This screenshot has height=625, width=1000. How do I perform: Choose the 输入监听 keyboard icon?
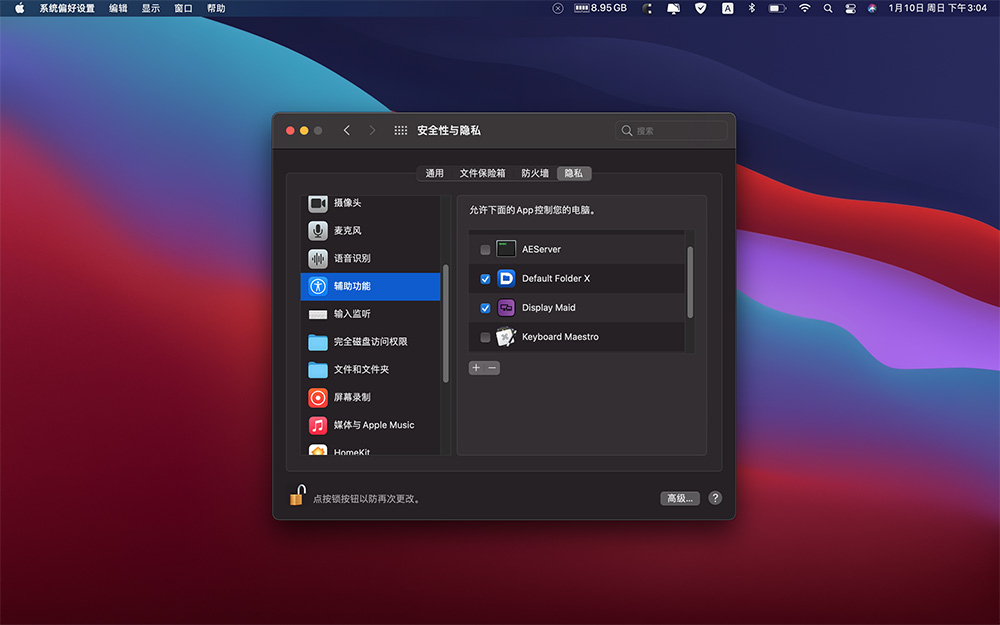[318, 314]
